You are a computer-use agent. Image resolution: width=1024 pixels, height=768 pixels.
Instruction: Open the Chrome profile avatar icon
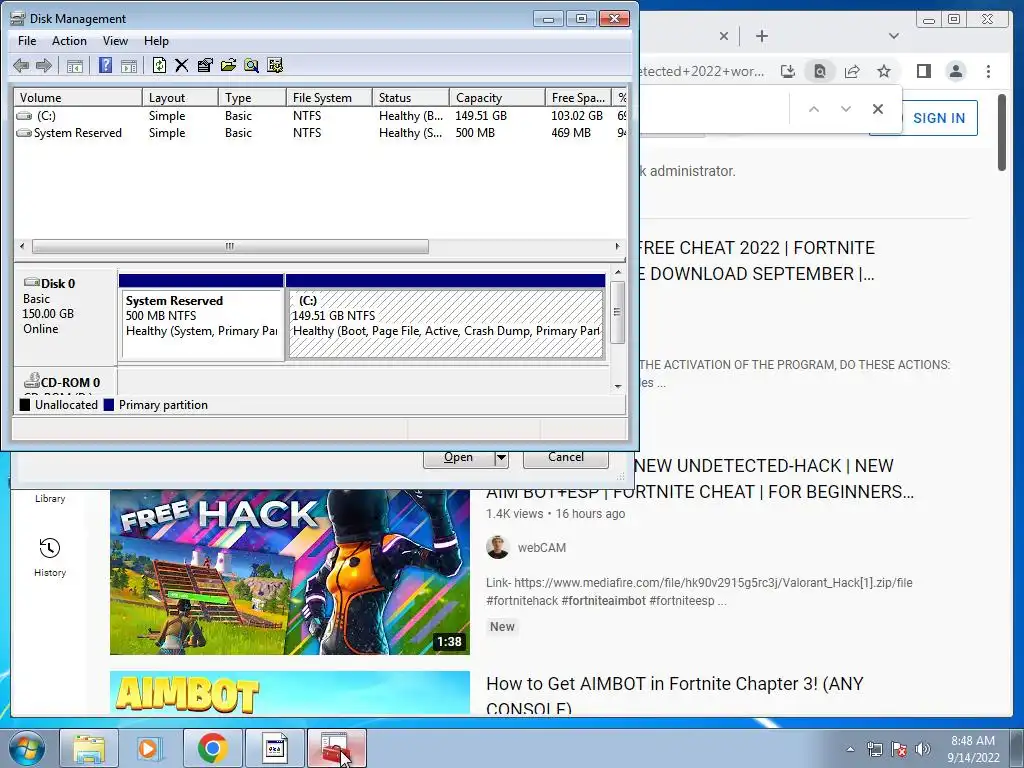click(955, 71)
